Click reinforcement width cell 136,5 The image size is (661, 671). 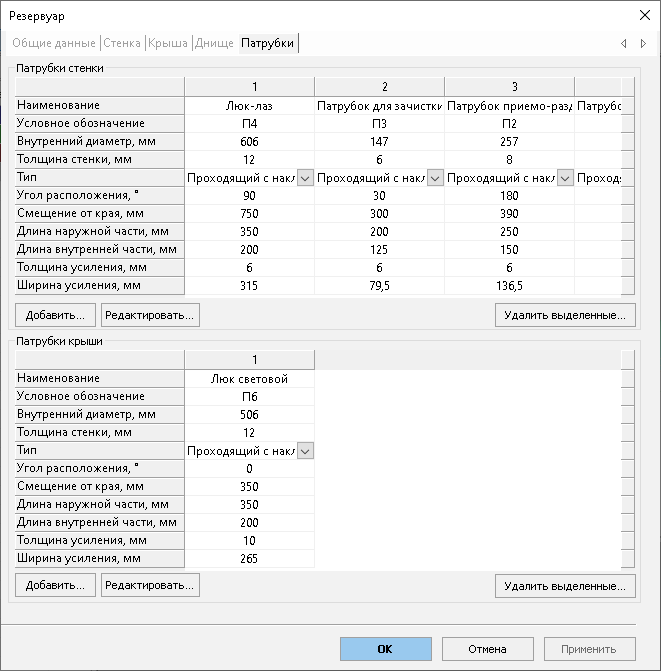(x=510, y=285)
